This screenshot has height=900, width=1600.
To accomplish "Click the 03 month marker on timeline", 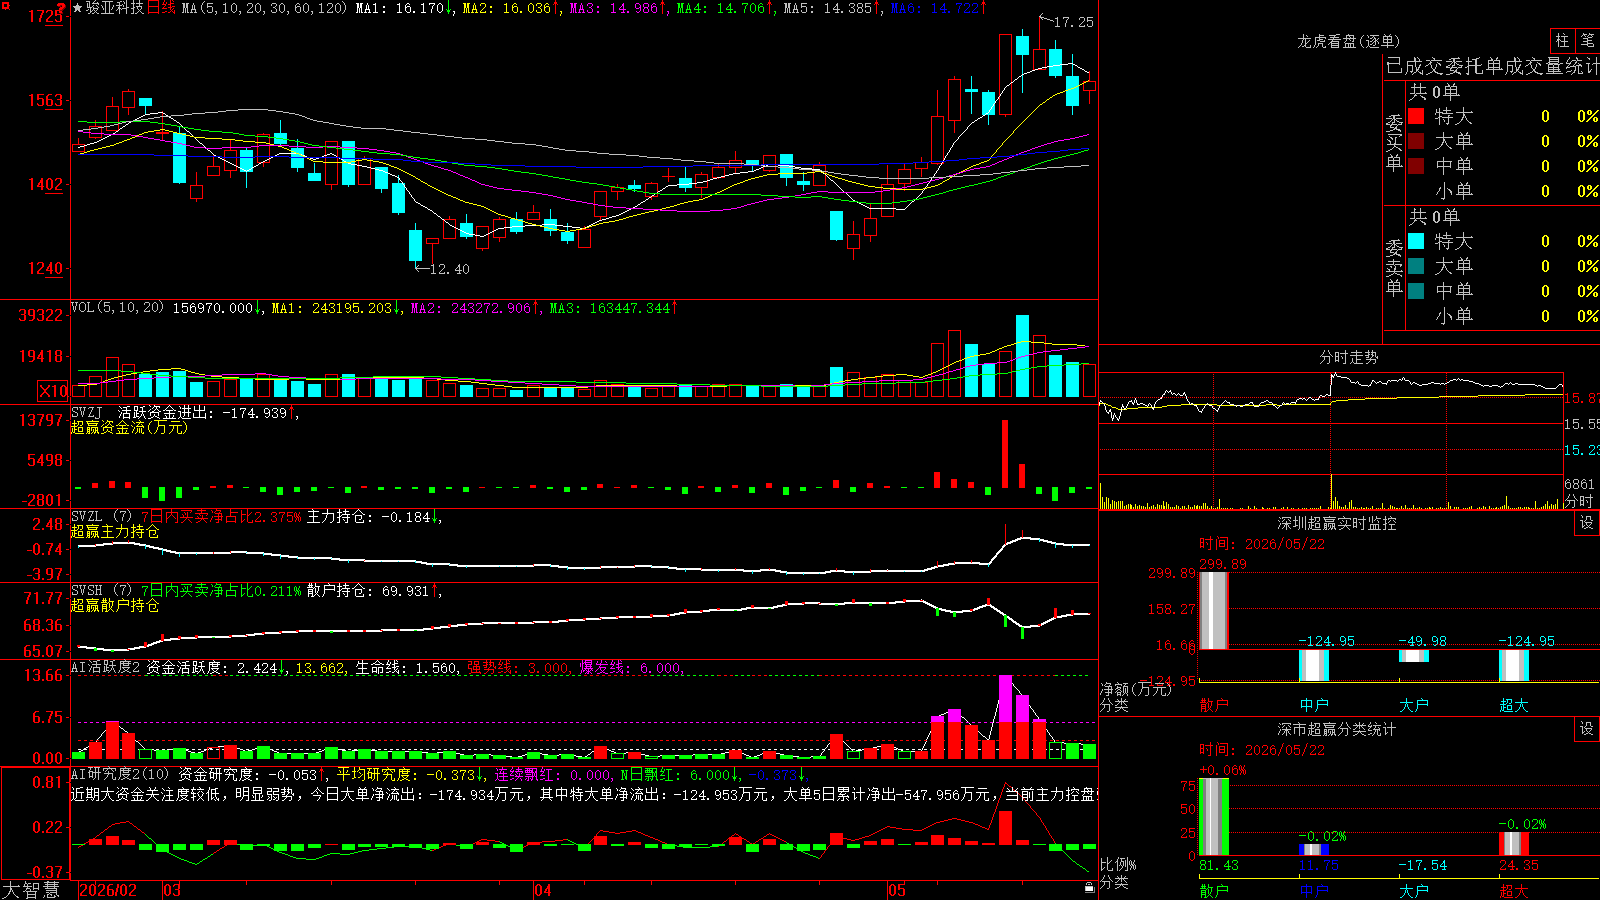I will (172, 890).
